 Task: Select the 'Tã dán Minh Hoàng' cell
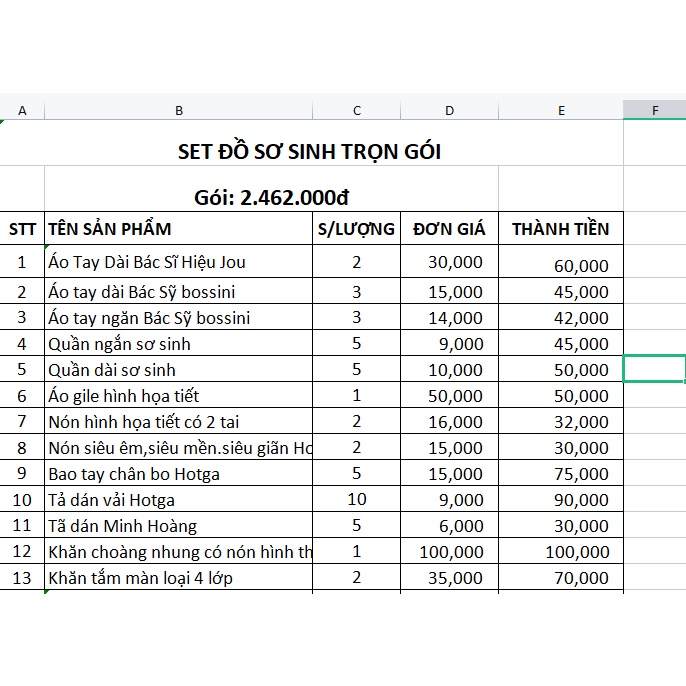(x=178, y=526)
